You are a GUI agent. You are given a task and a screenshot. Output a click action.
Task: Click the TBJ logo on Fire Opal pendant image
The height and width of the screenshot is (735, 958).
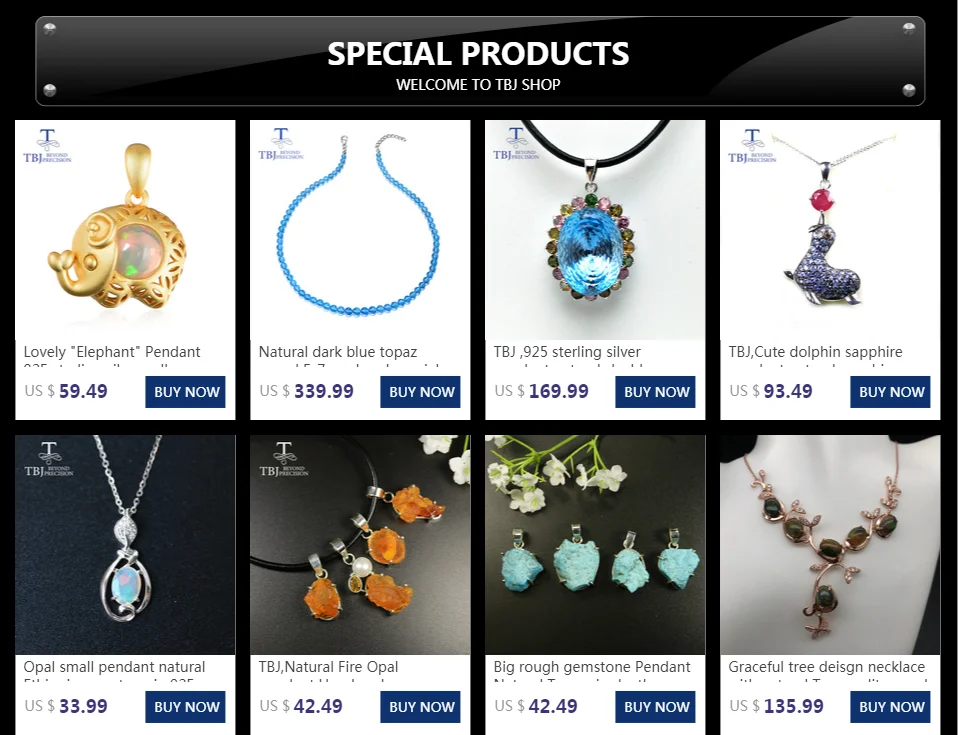click(x=284, y=459)
